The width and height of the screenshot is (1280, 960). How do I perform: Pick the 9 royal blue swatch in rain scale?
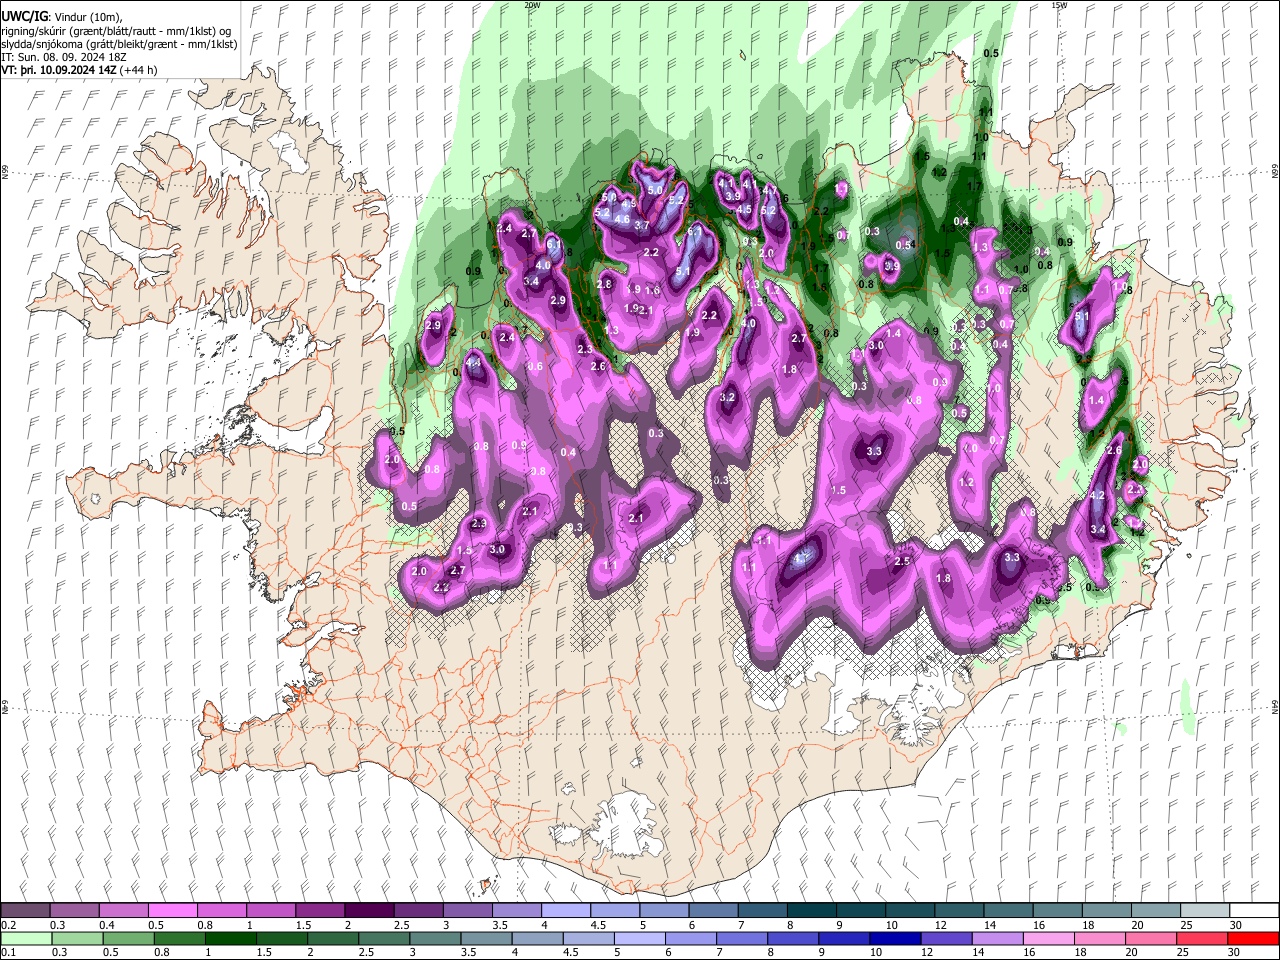(845, 938)
